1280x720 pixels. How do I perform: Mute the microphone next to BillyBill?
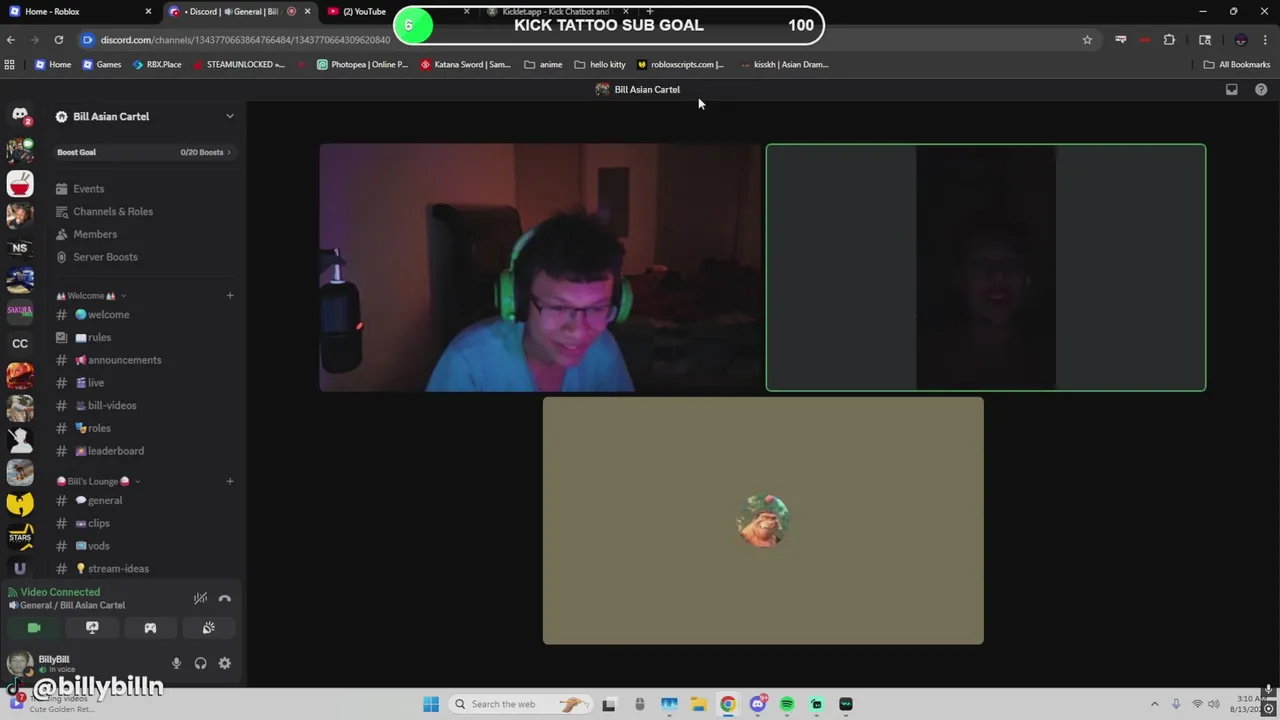coord(176,663)
